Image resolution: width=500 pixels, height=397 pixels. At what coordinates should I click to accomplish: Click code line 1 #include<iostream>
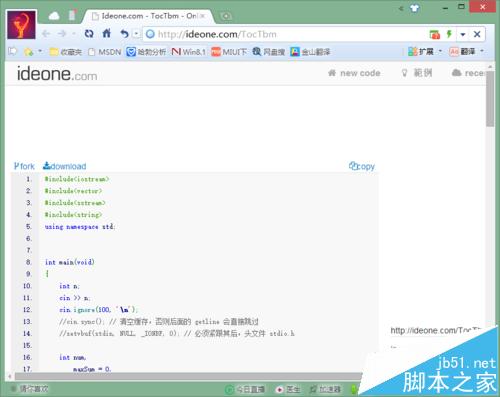pyautogui.click(x=77, y=179)
